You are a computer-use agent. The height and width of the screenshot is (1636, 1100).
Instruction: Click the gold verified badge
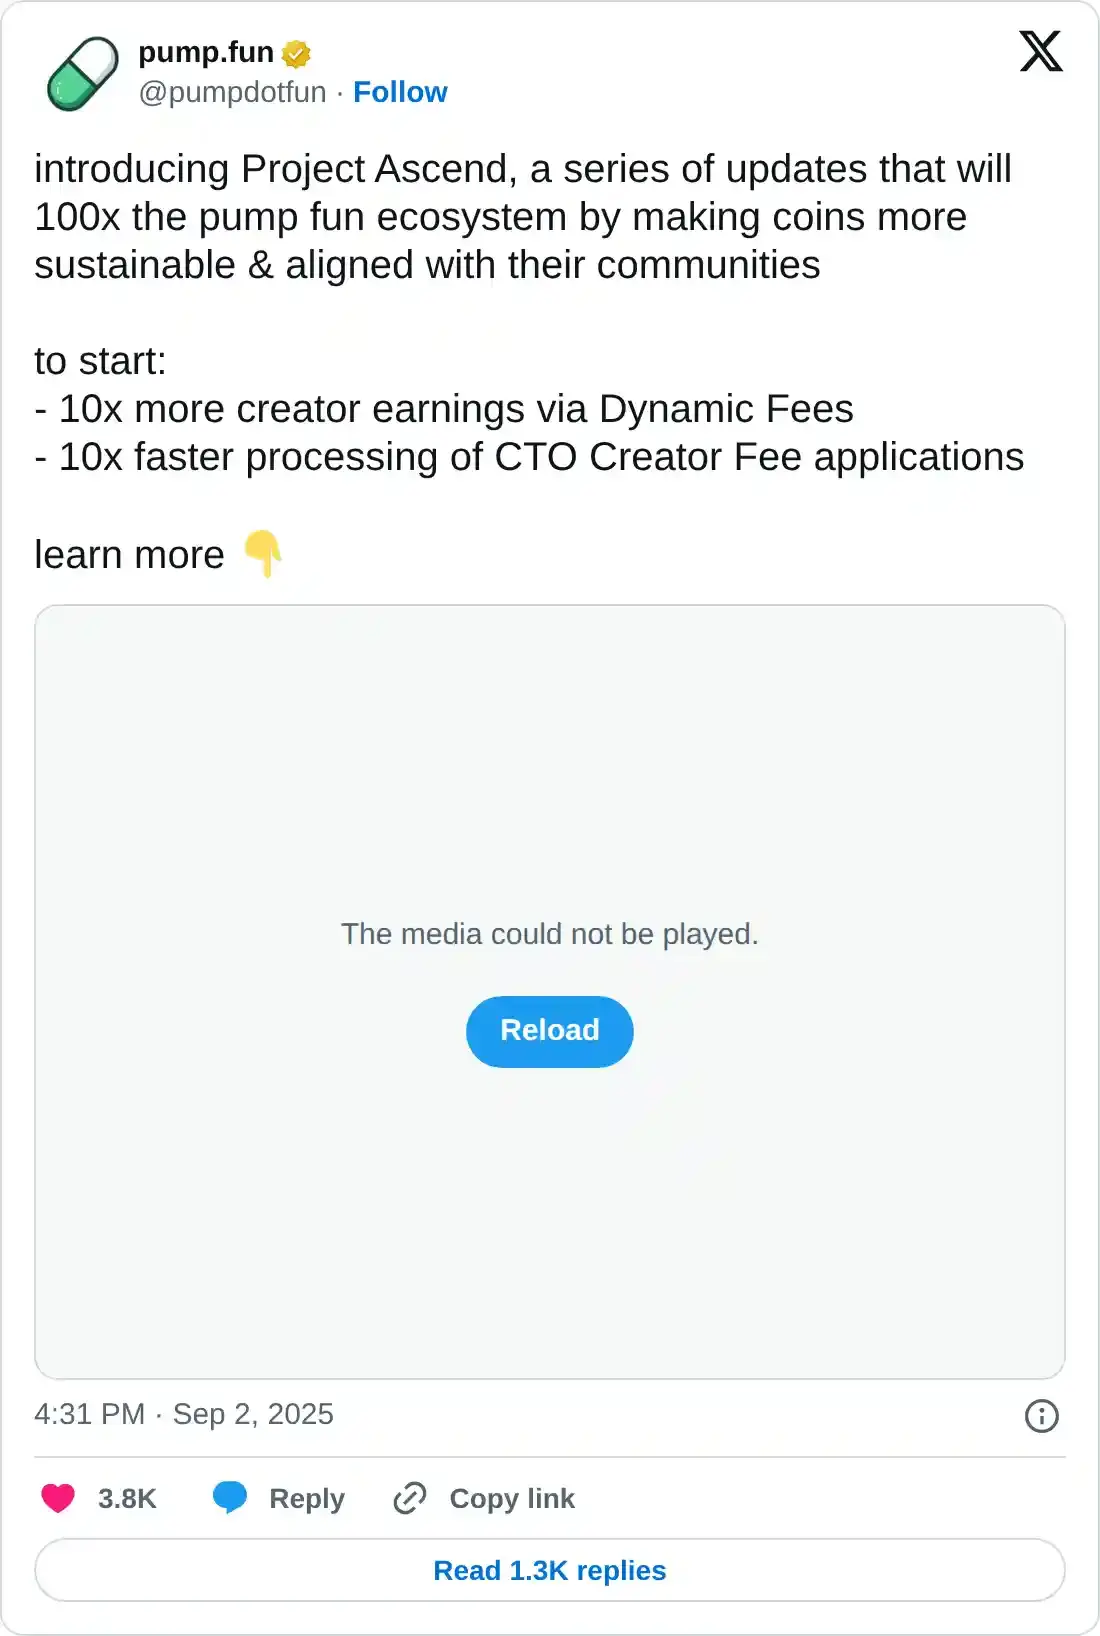coord(297,53)
